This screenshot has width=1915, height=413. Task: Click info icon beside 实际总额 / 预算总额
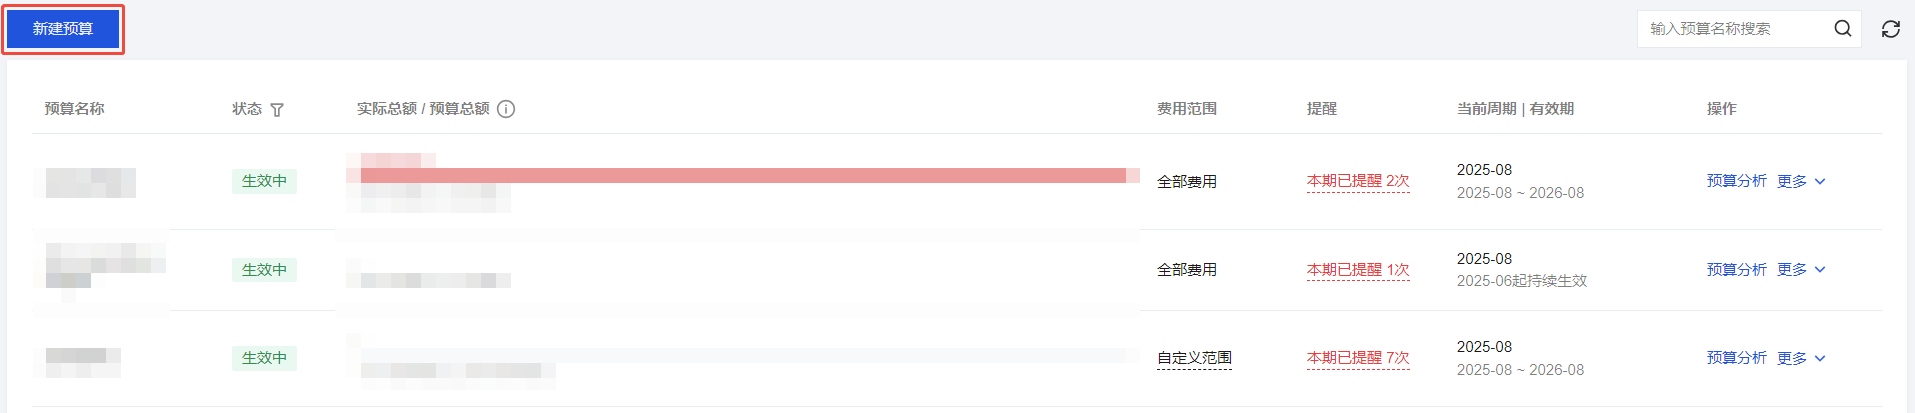pos(506,109)
